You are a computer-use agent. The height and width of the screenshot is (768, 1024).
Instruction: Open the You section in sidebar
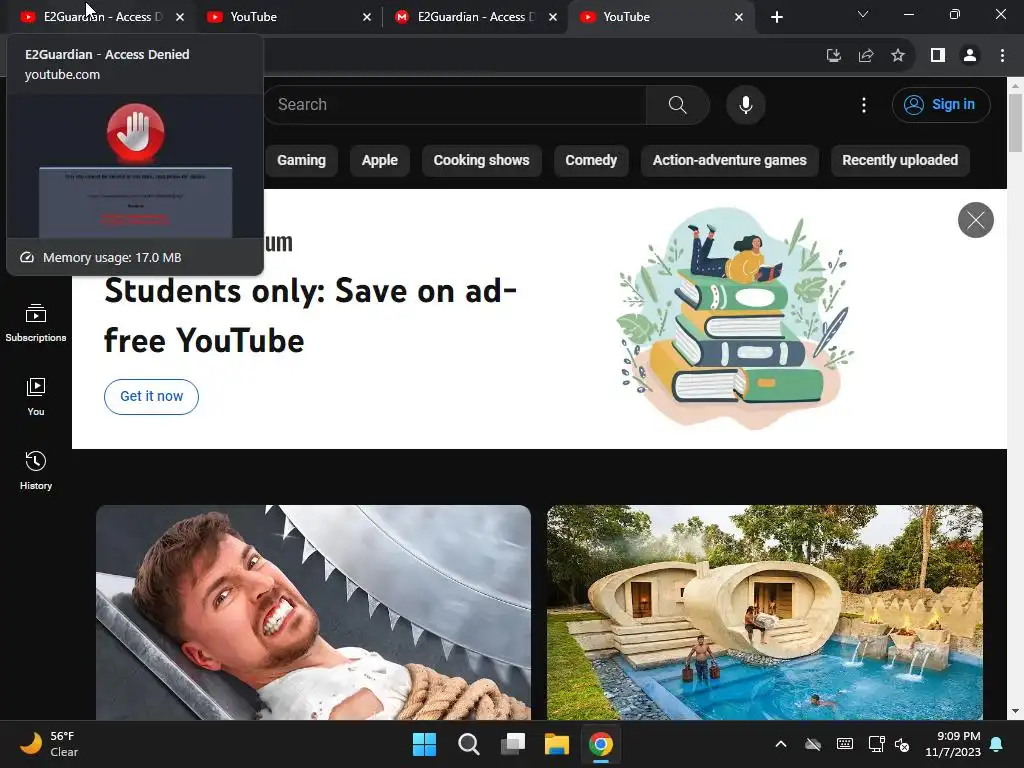click(x=36, y=396)
